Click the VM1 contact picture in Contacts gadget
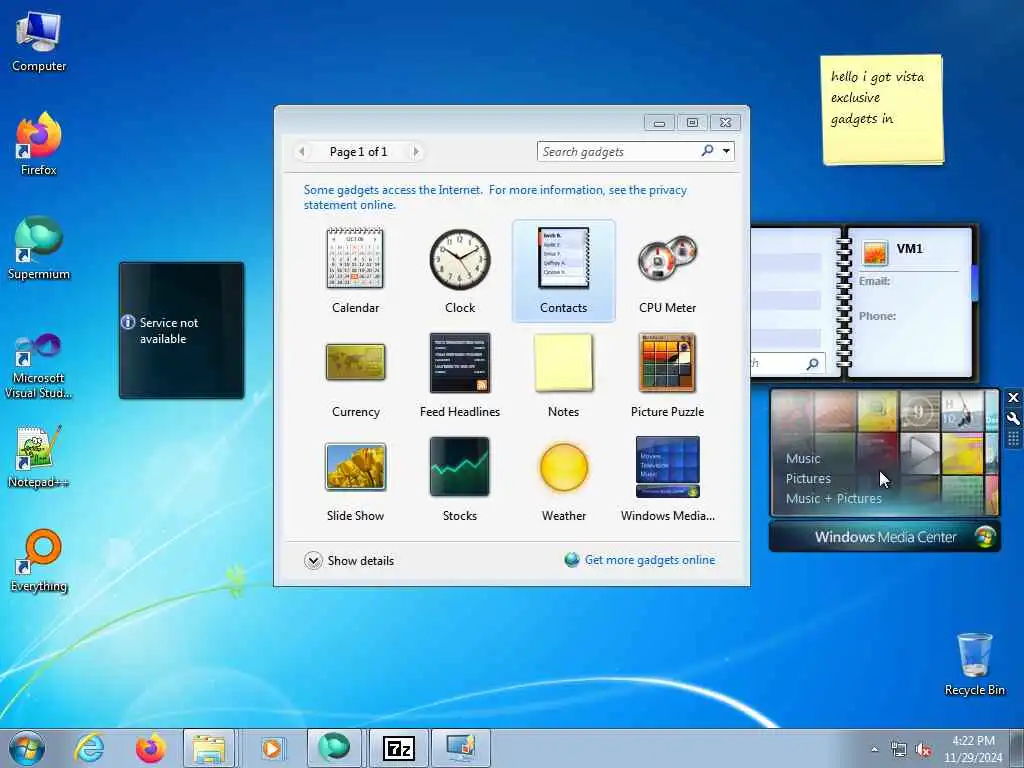This screenshot has height=768, width=1024. tap(875, 252)
